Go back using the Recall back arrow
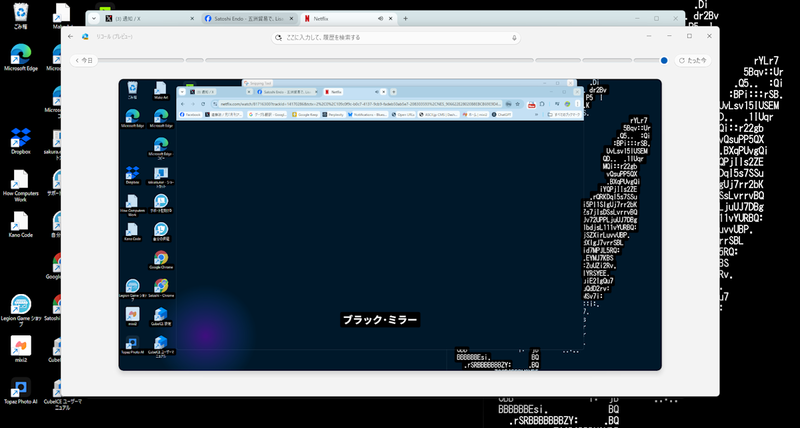Image resolution: width=800 pixels, height=428 pixels. (70, 37)
